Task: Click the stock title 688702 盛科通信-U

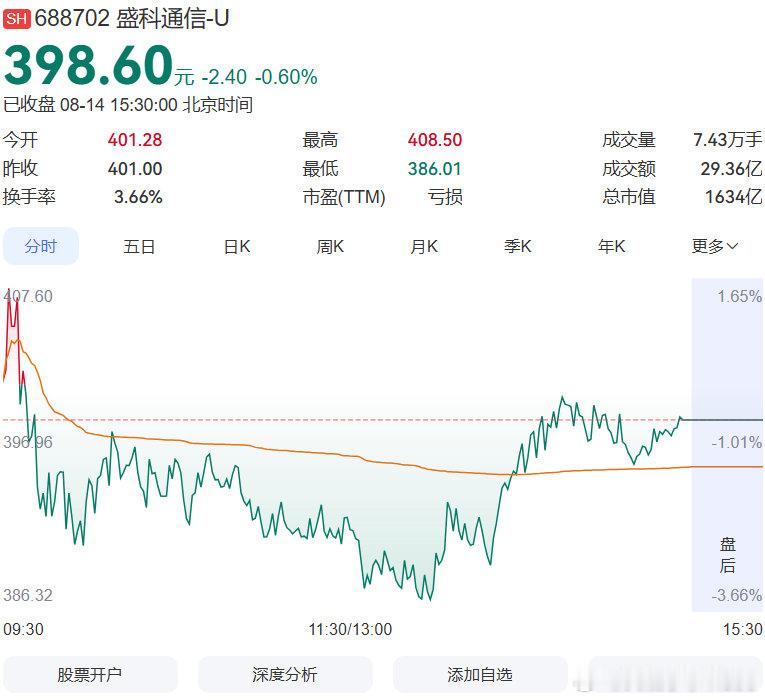Action: click(132, 19)
